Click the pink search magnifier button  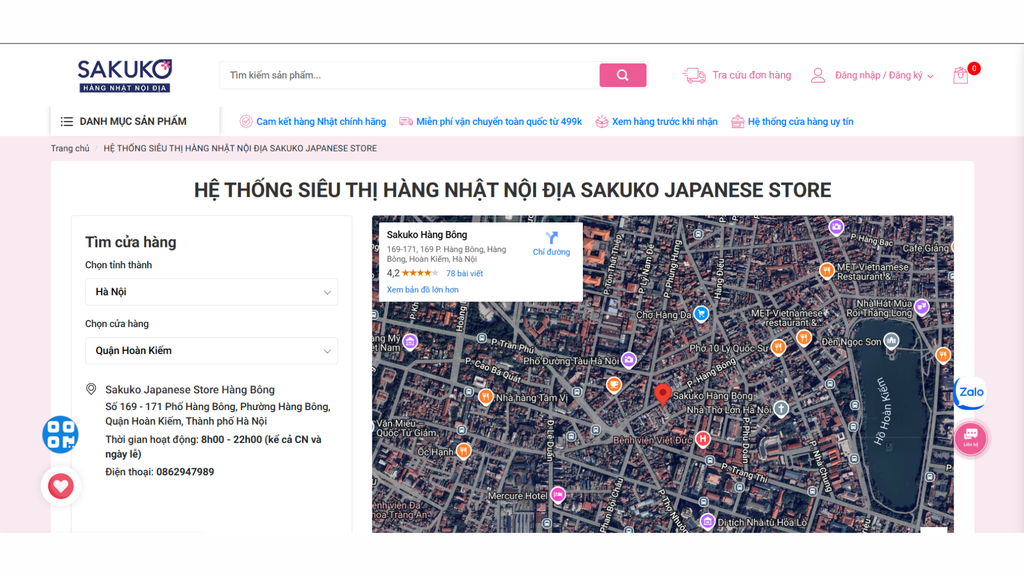622,75
